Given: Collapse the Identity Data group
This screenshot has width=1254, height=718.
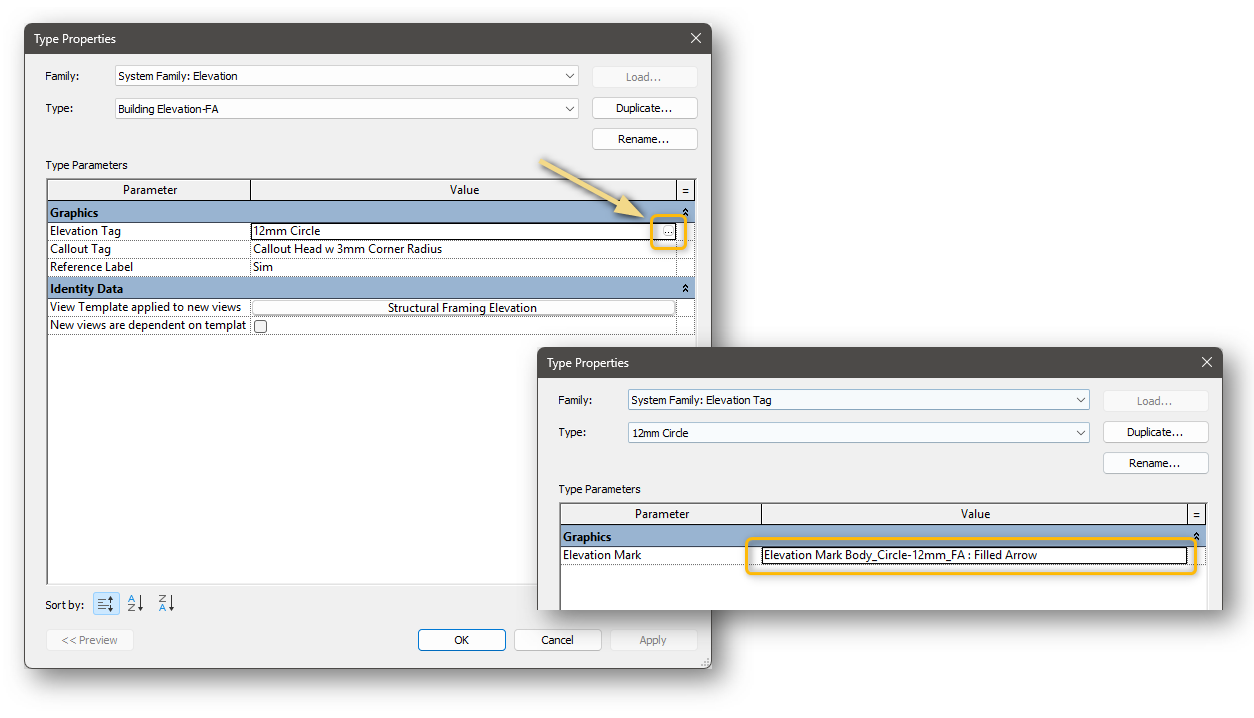Looking at the screenshot, I should [x=685, y=288].
